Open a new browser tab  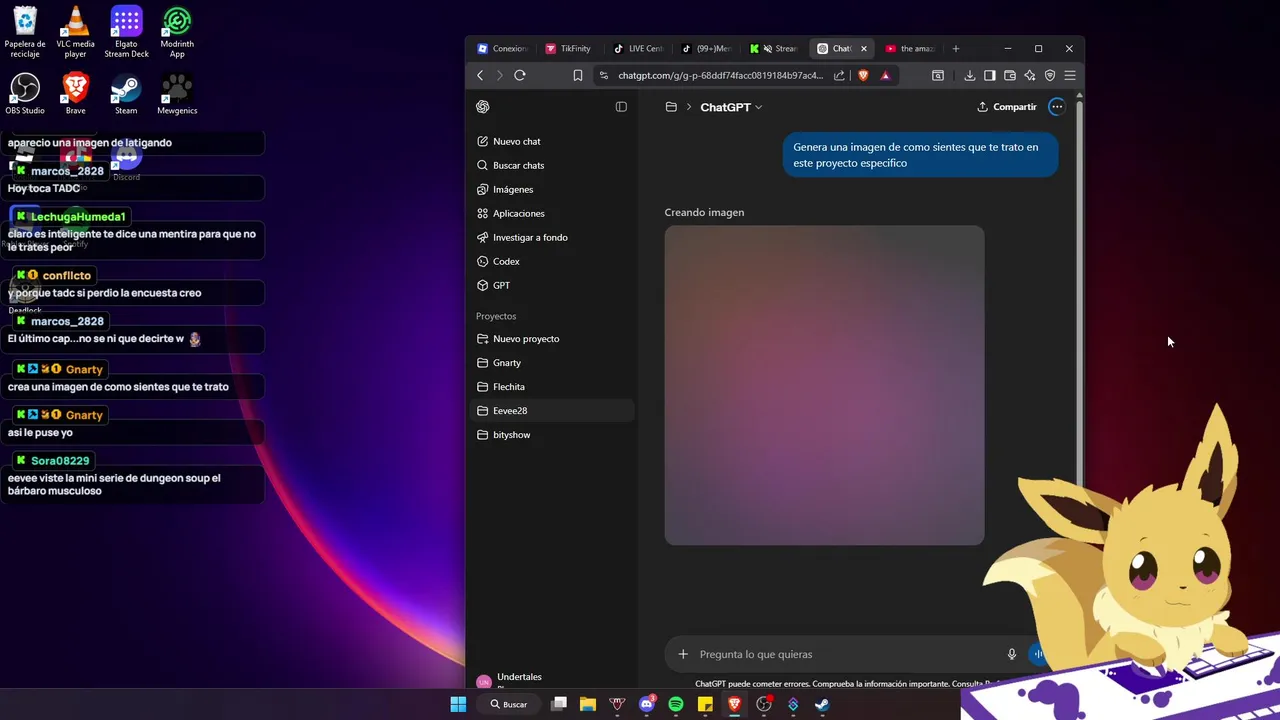point(956,48)
